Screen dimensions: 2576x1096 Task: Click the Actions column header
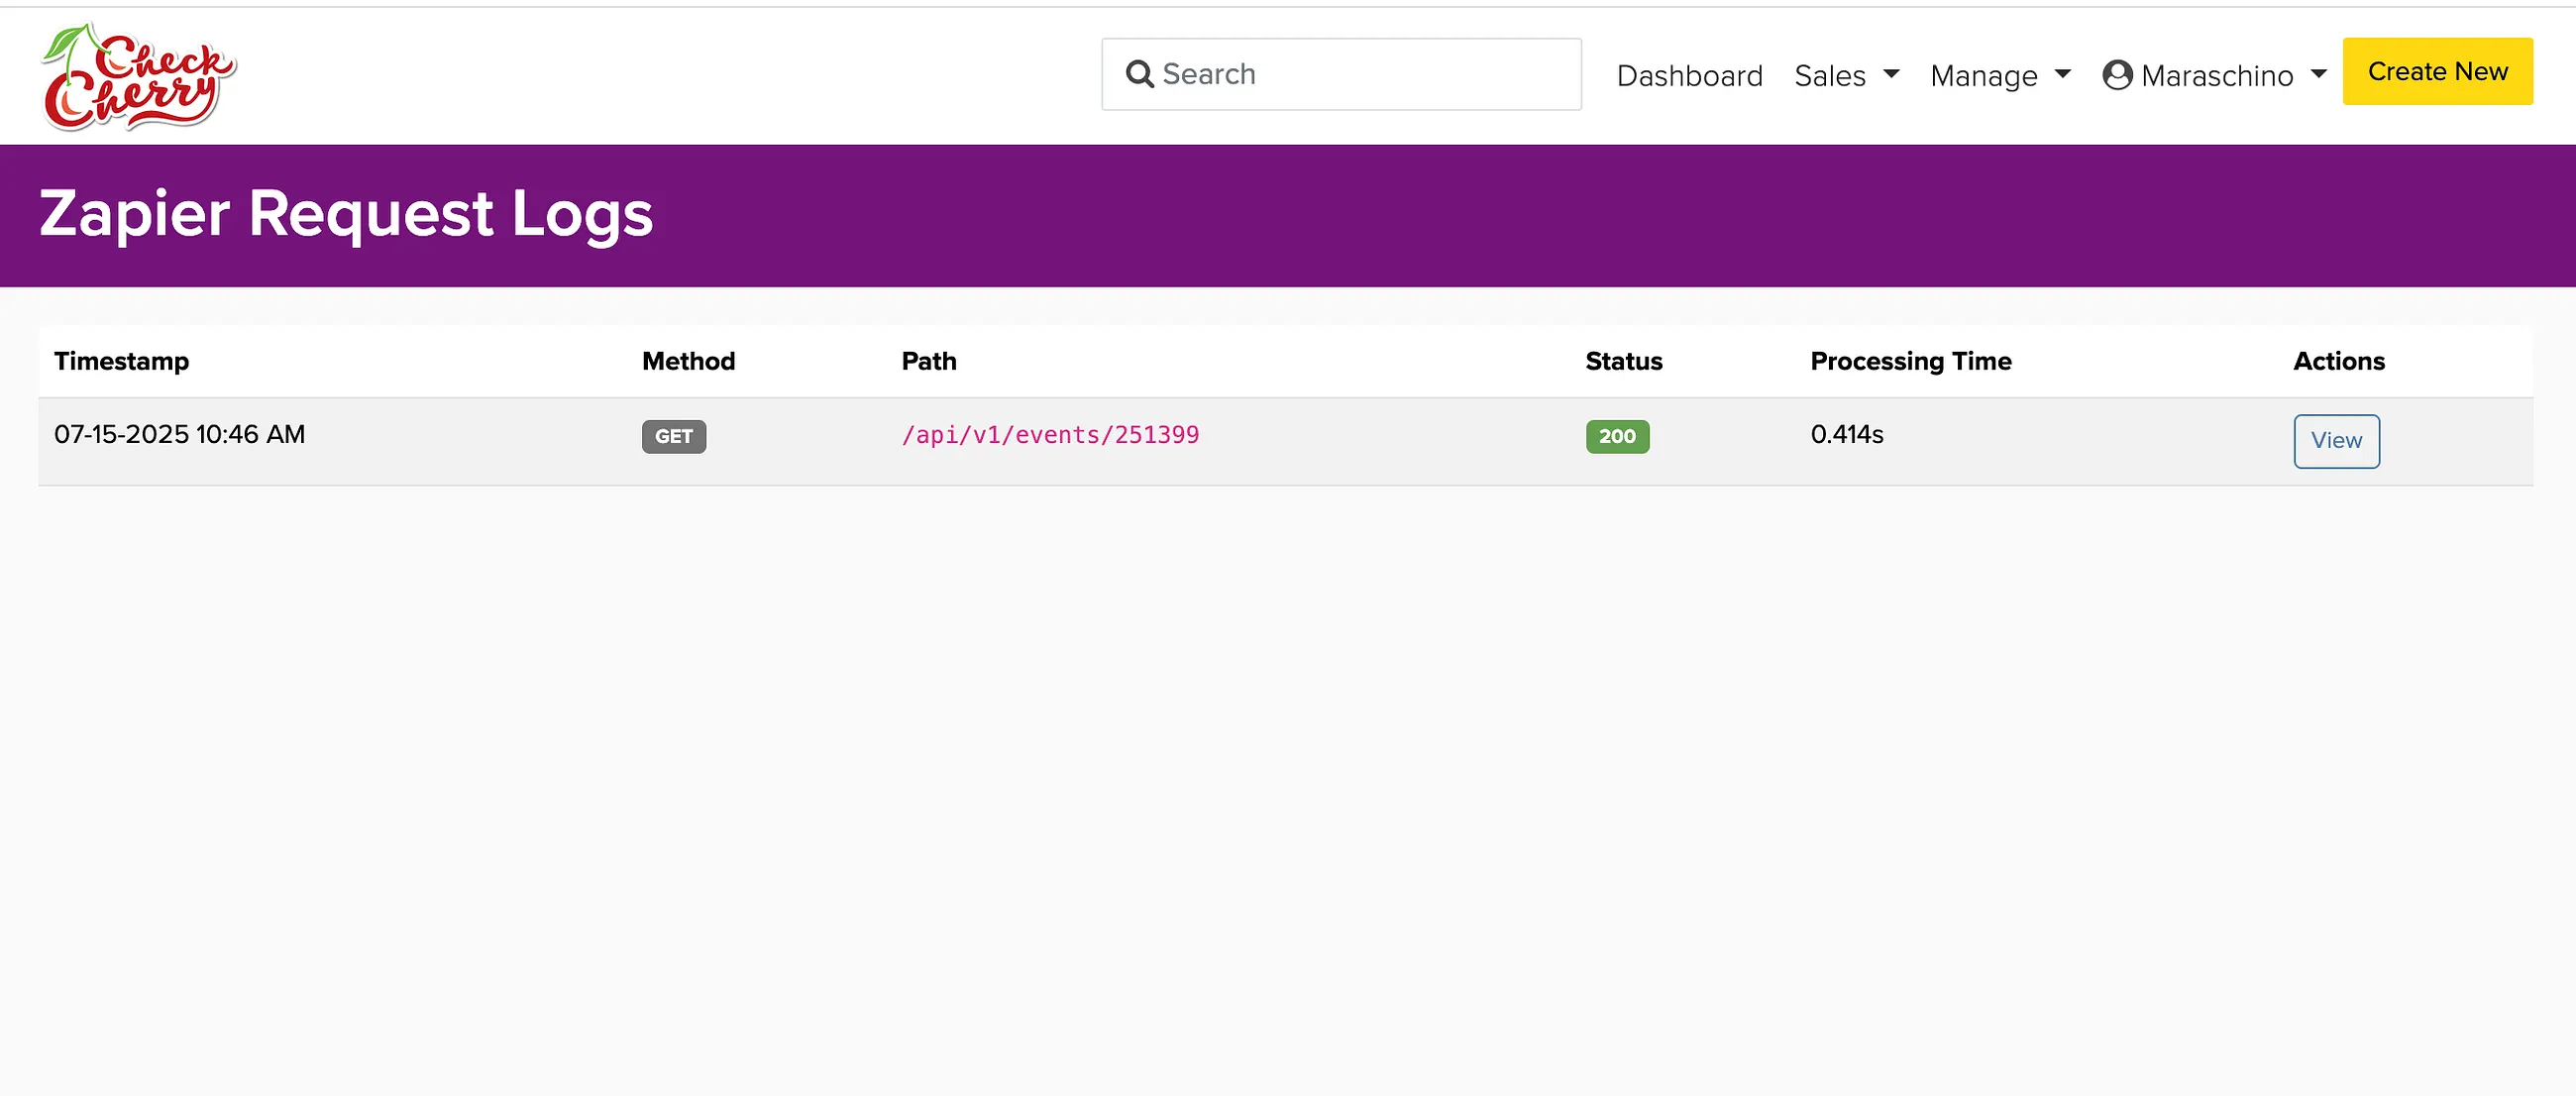click(2338, 361)
